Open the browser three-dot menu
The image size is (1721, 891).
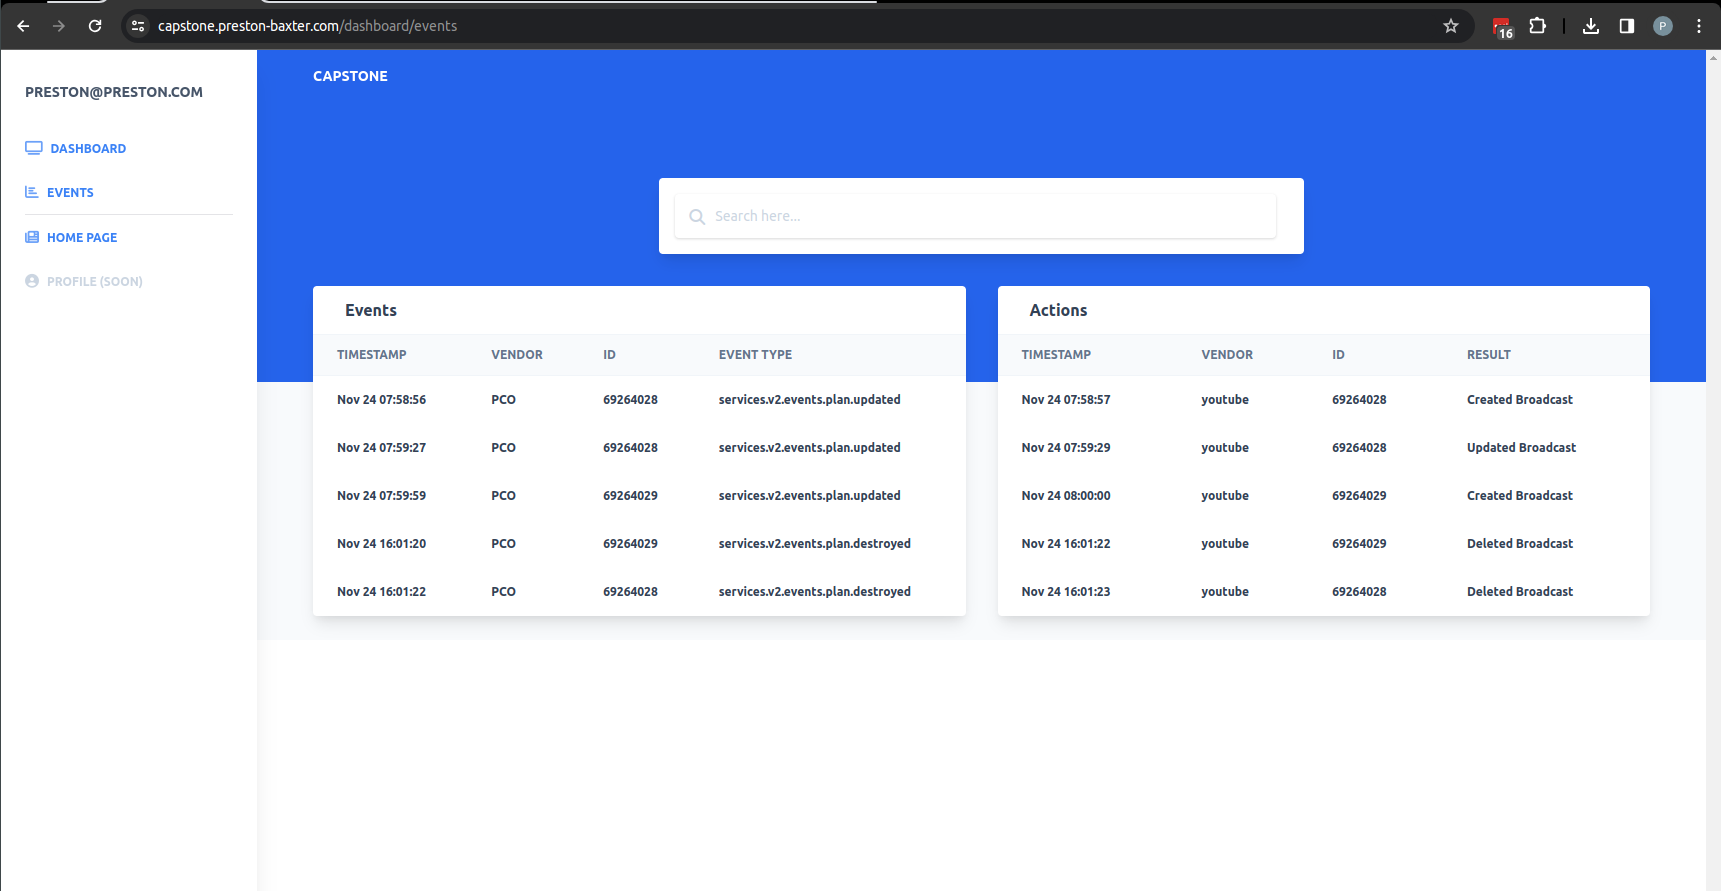tap(1699, 26)
